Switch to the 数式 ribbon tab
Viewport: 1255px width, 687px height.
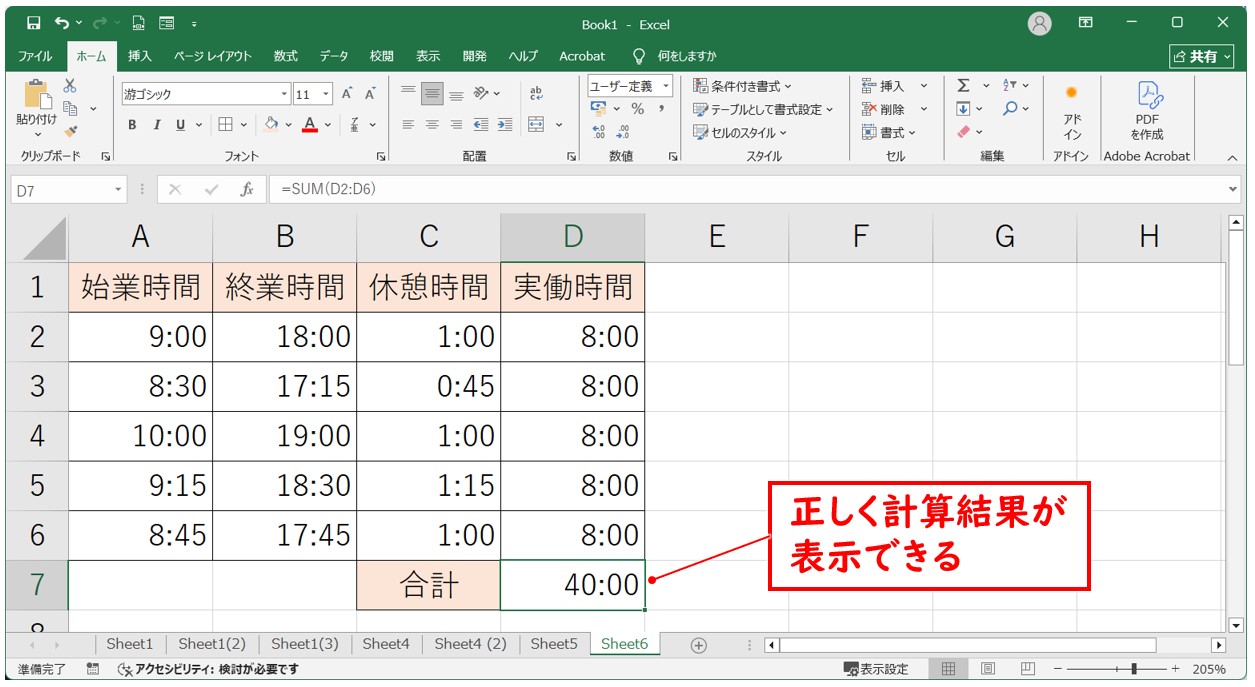(286, 56)
